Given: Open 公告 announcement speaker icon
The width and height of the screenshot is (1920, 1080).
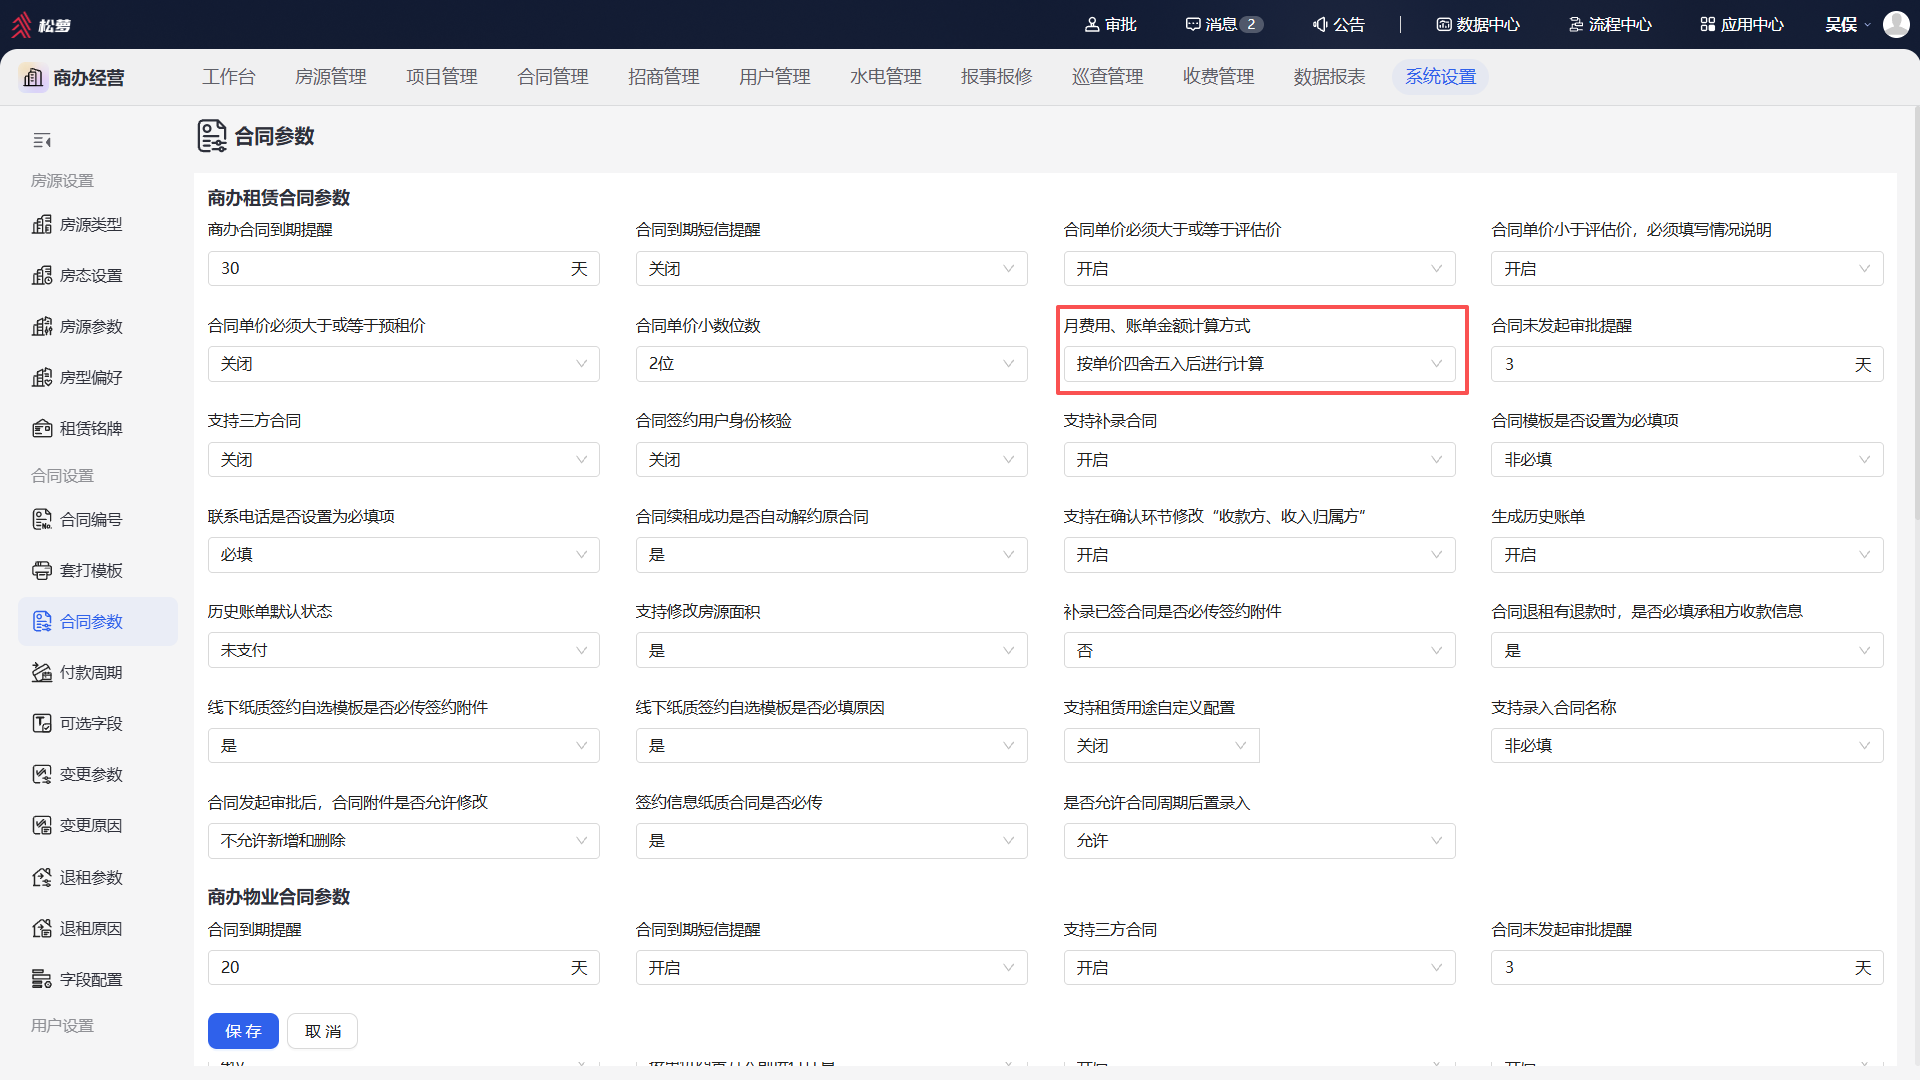Looking at the screenshot, I should [x=1320, y=24].
